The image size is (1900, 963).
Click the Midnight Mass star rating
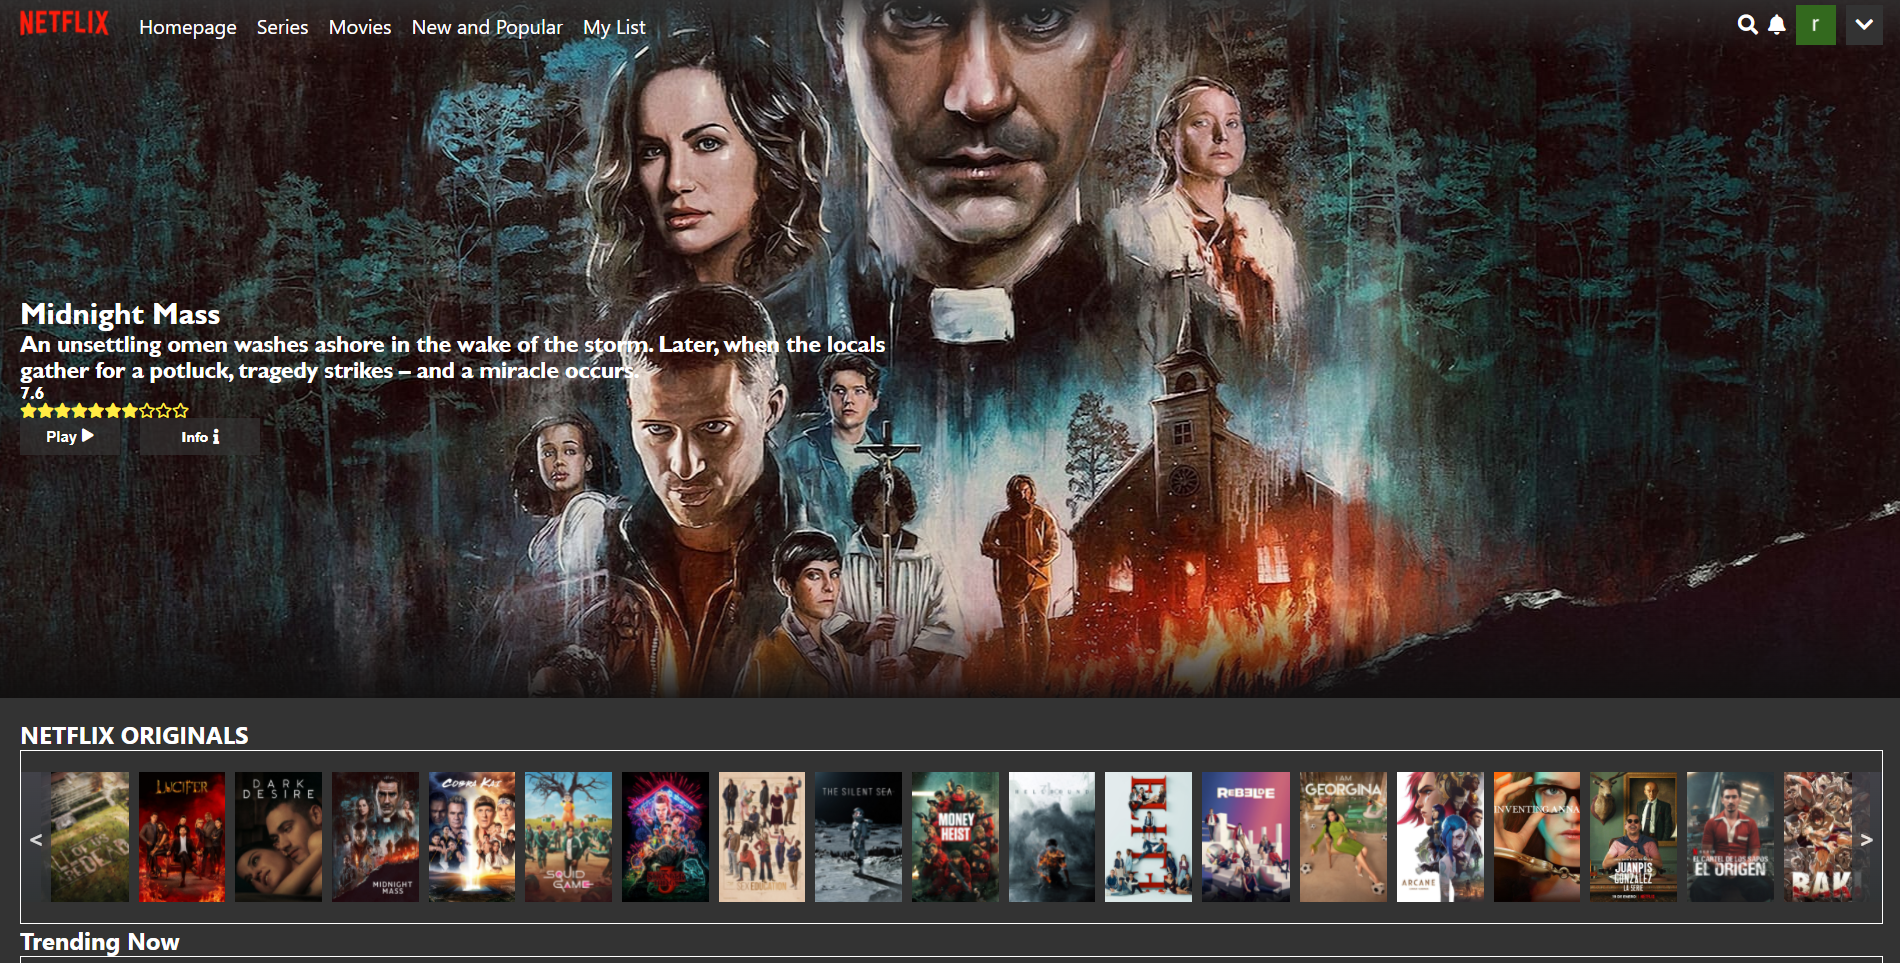(x=104, y=410)
